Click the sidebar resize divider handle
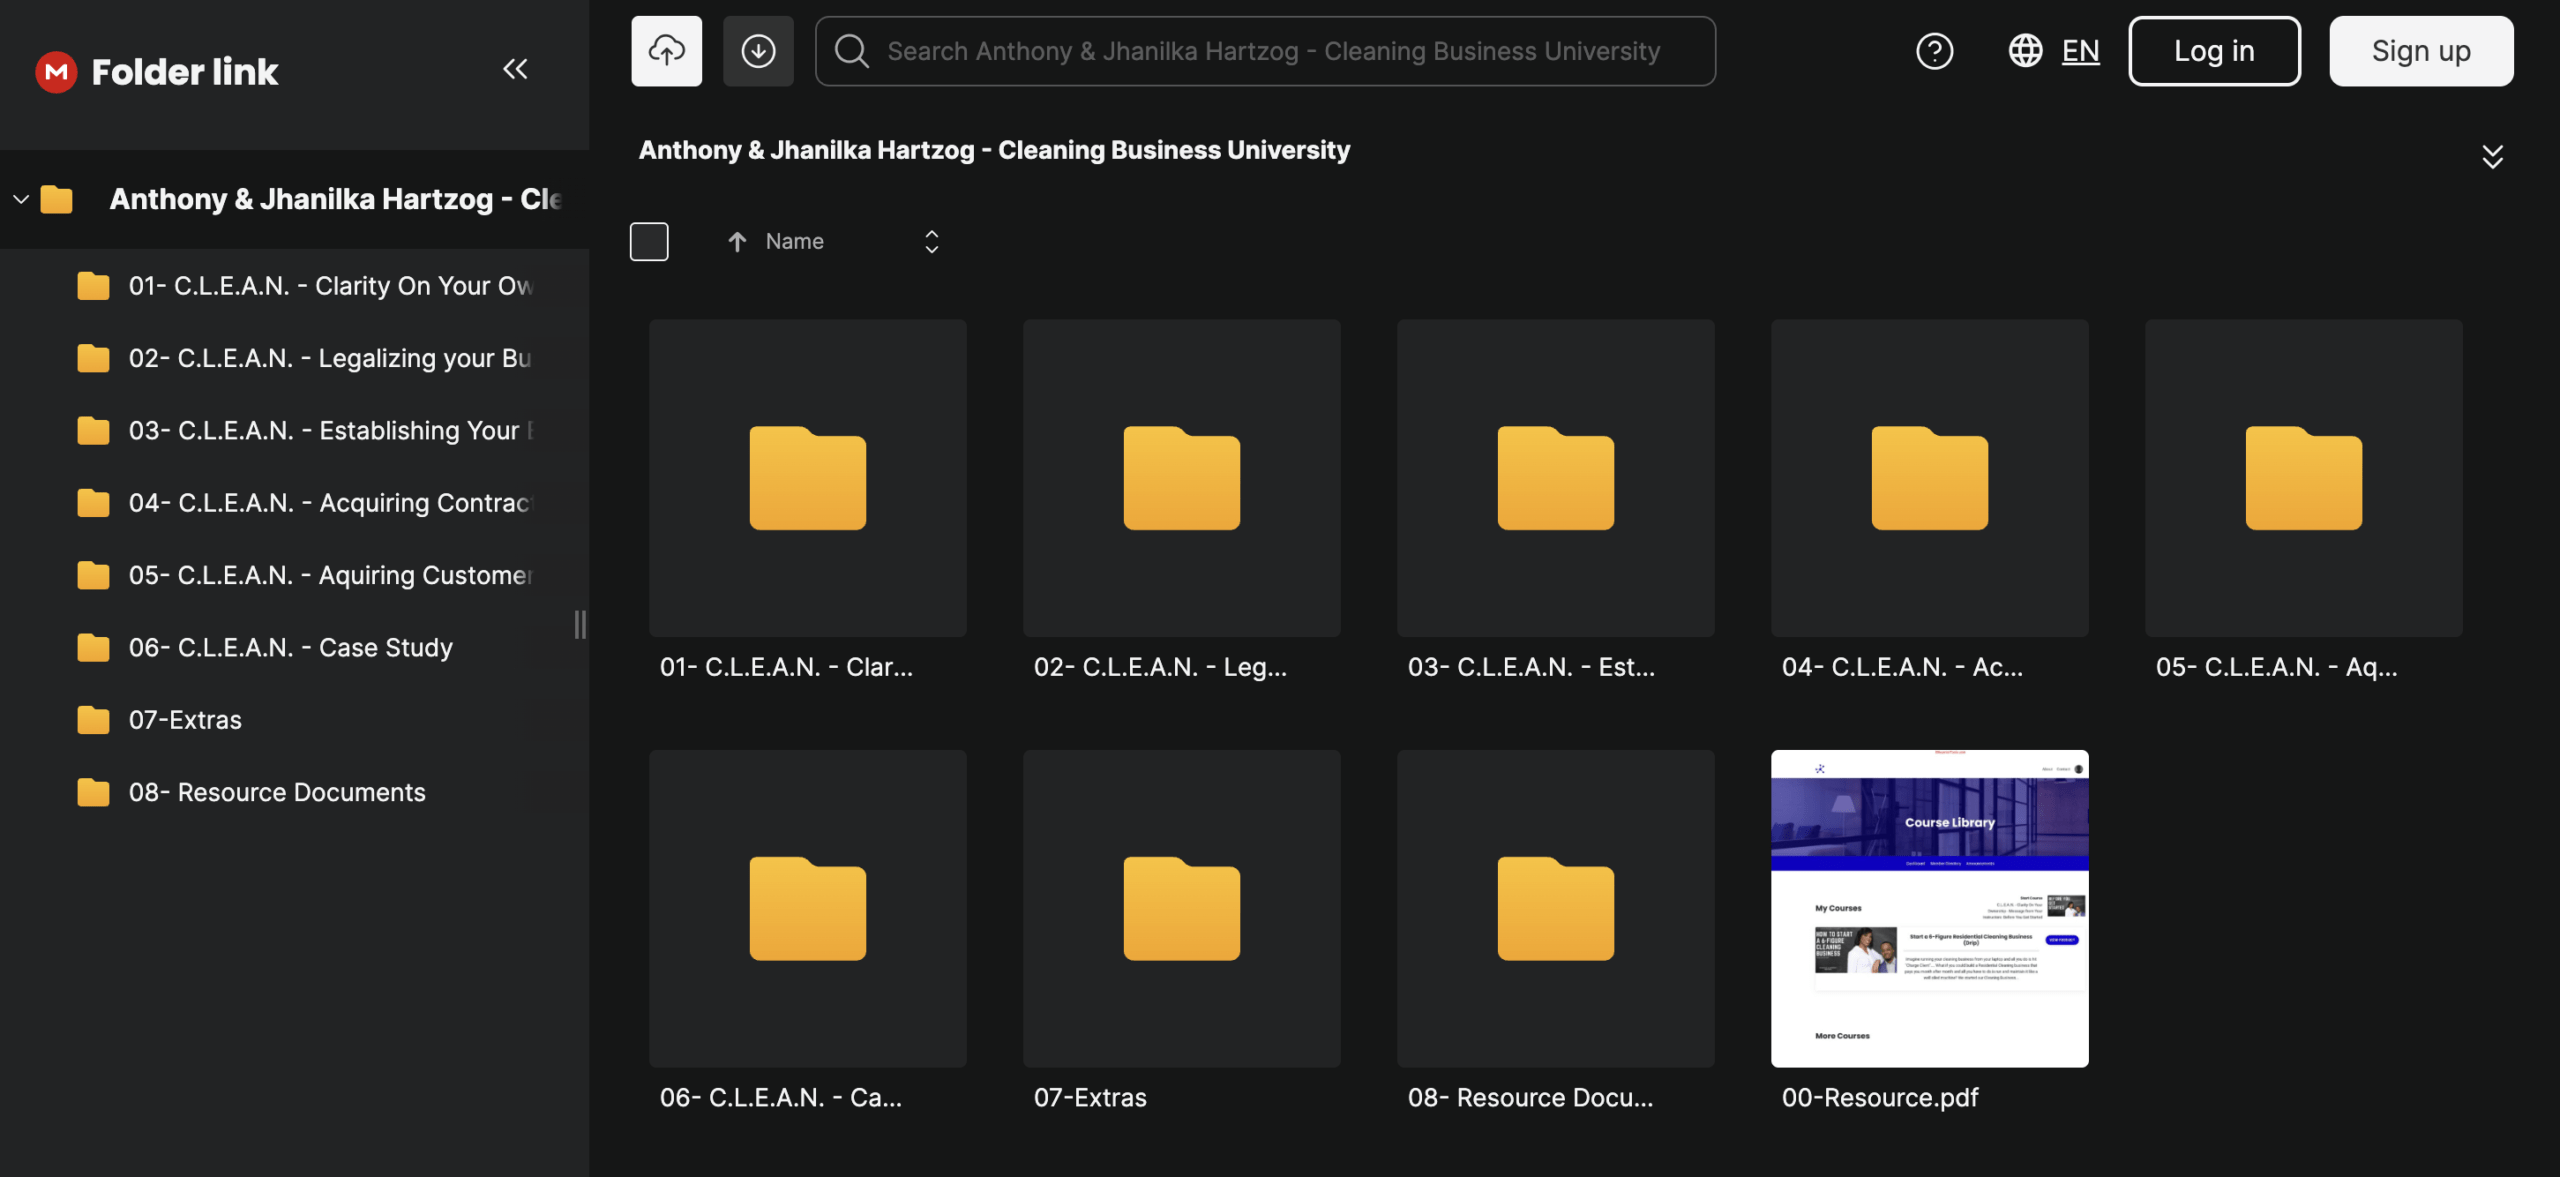This screenshot has width=2560, height=1177. click(580, 625)
